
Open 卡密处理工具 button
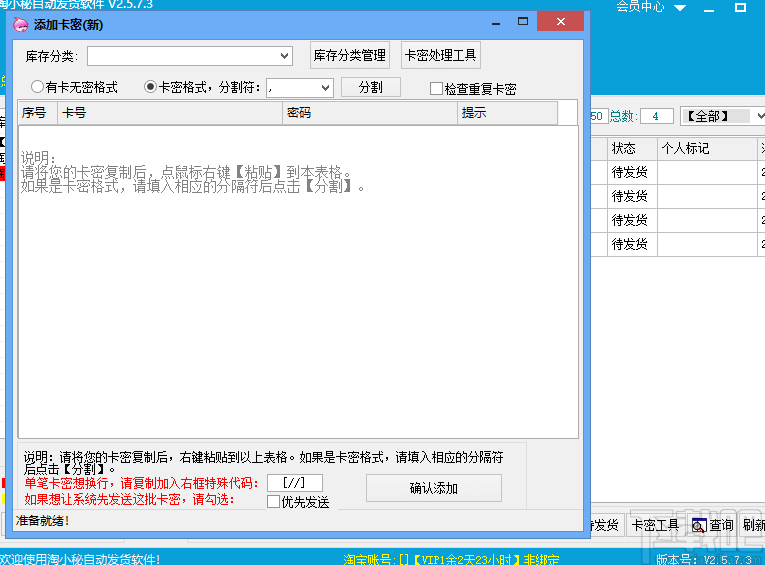(x=441, y=55)
